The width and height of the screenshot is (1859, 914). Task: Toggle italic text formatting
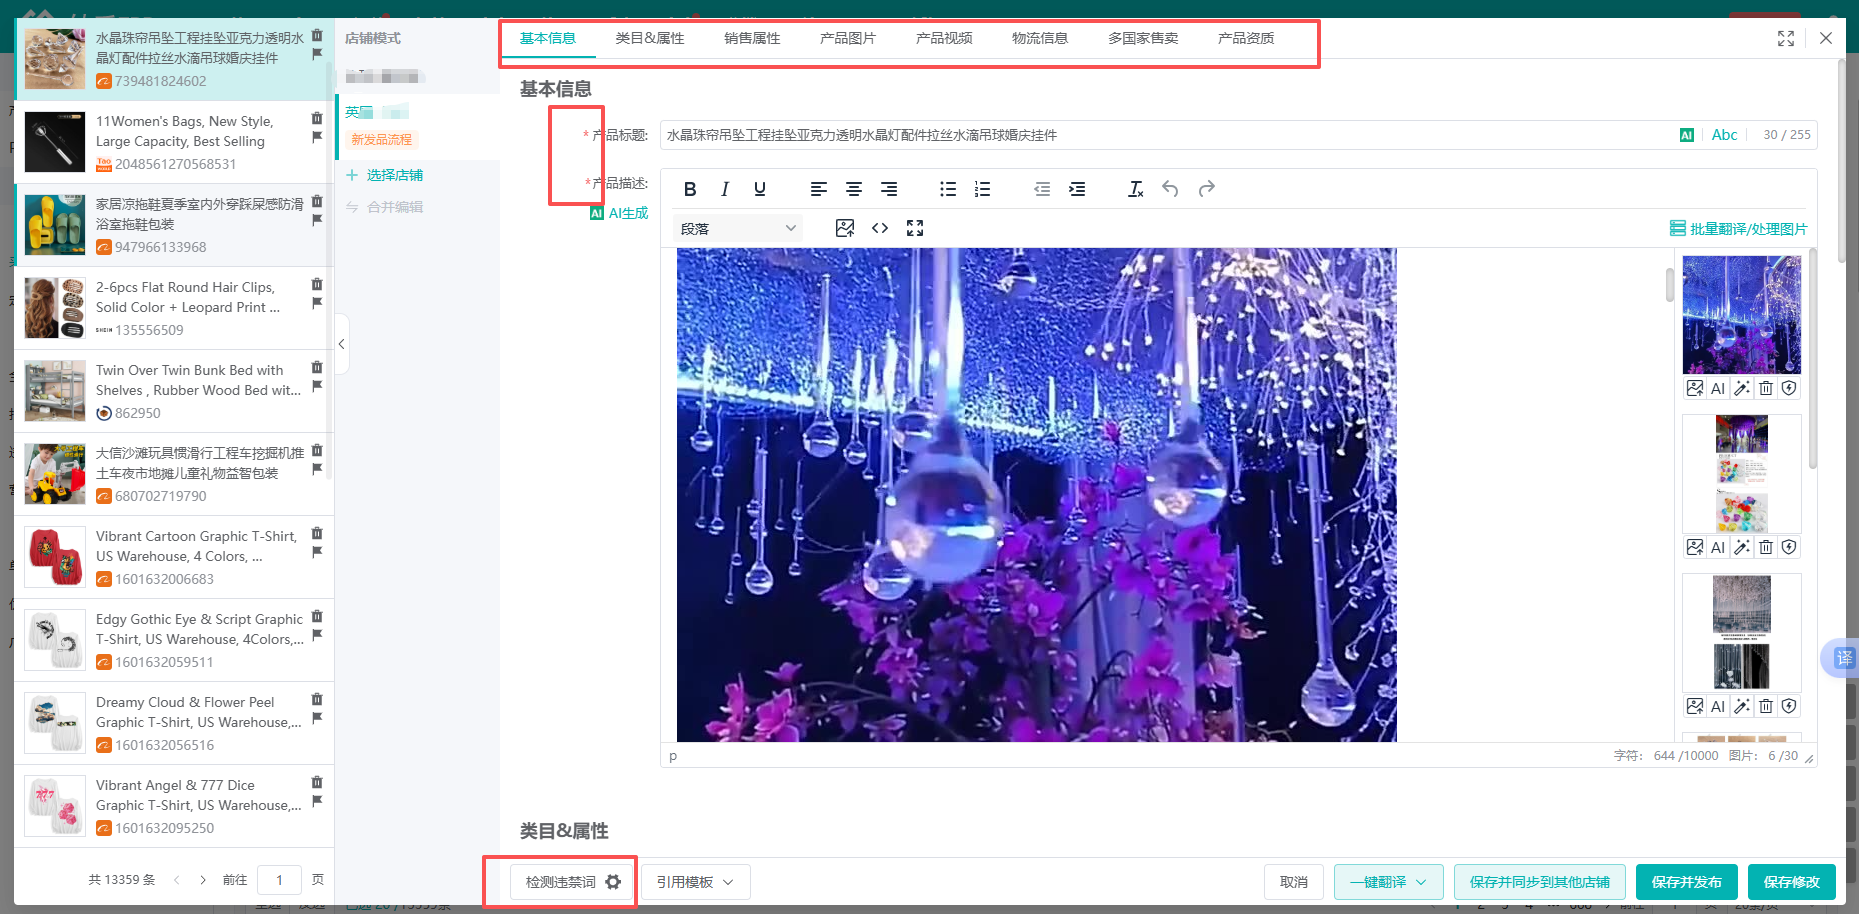(724, 188)
